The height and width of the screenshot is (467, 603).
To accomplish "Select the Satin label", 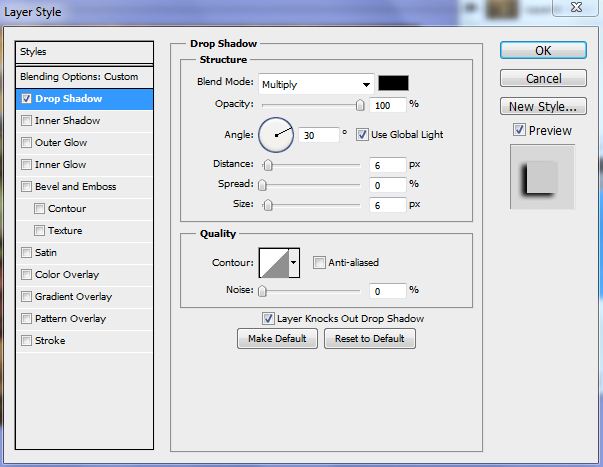I will click(x=46, y=252).
